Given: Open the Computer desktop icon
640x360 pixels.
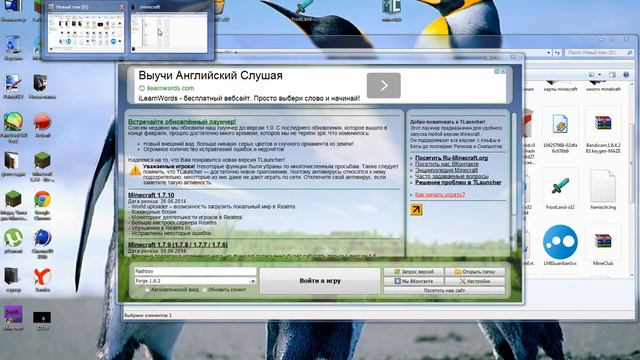Looking at the screenshot, I should click(13, 6).
